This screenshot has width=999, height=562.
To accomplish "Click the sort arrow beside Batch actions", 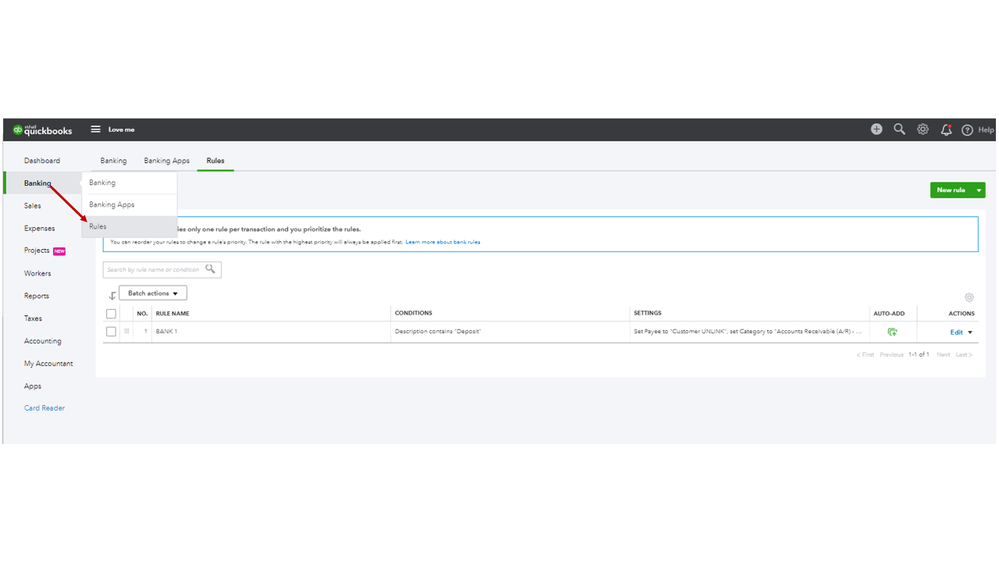I will pyautogui.click(x=112, y=295).
